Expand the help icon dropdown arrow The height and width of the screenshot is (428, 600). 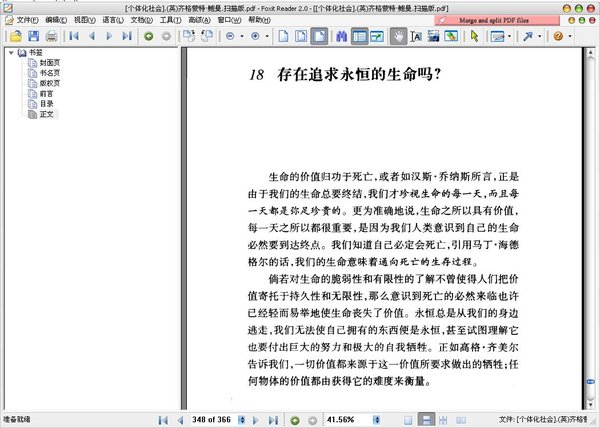pos(570,37)
